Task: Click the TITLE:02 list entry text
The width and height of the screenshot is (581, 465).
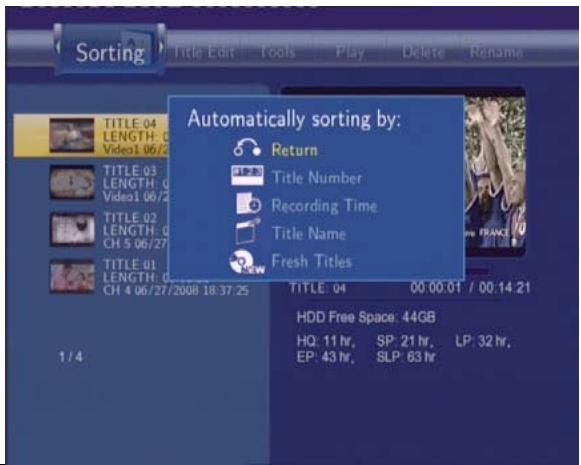Action: pos(135,231)
